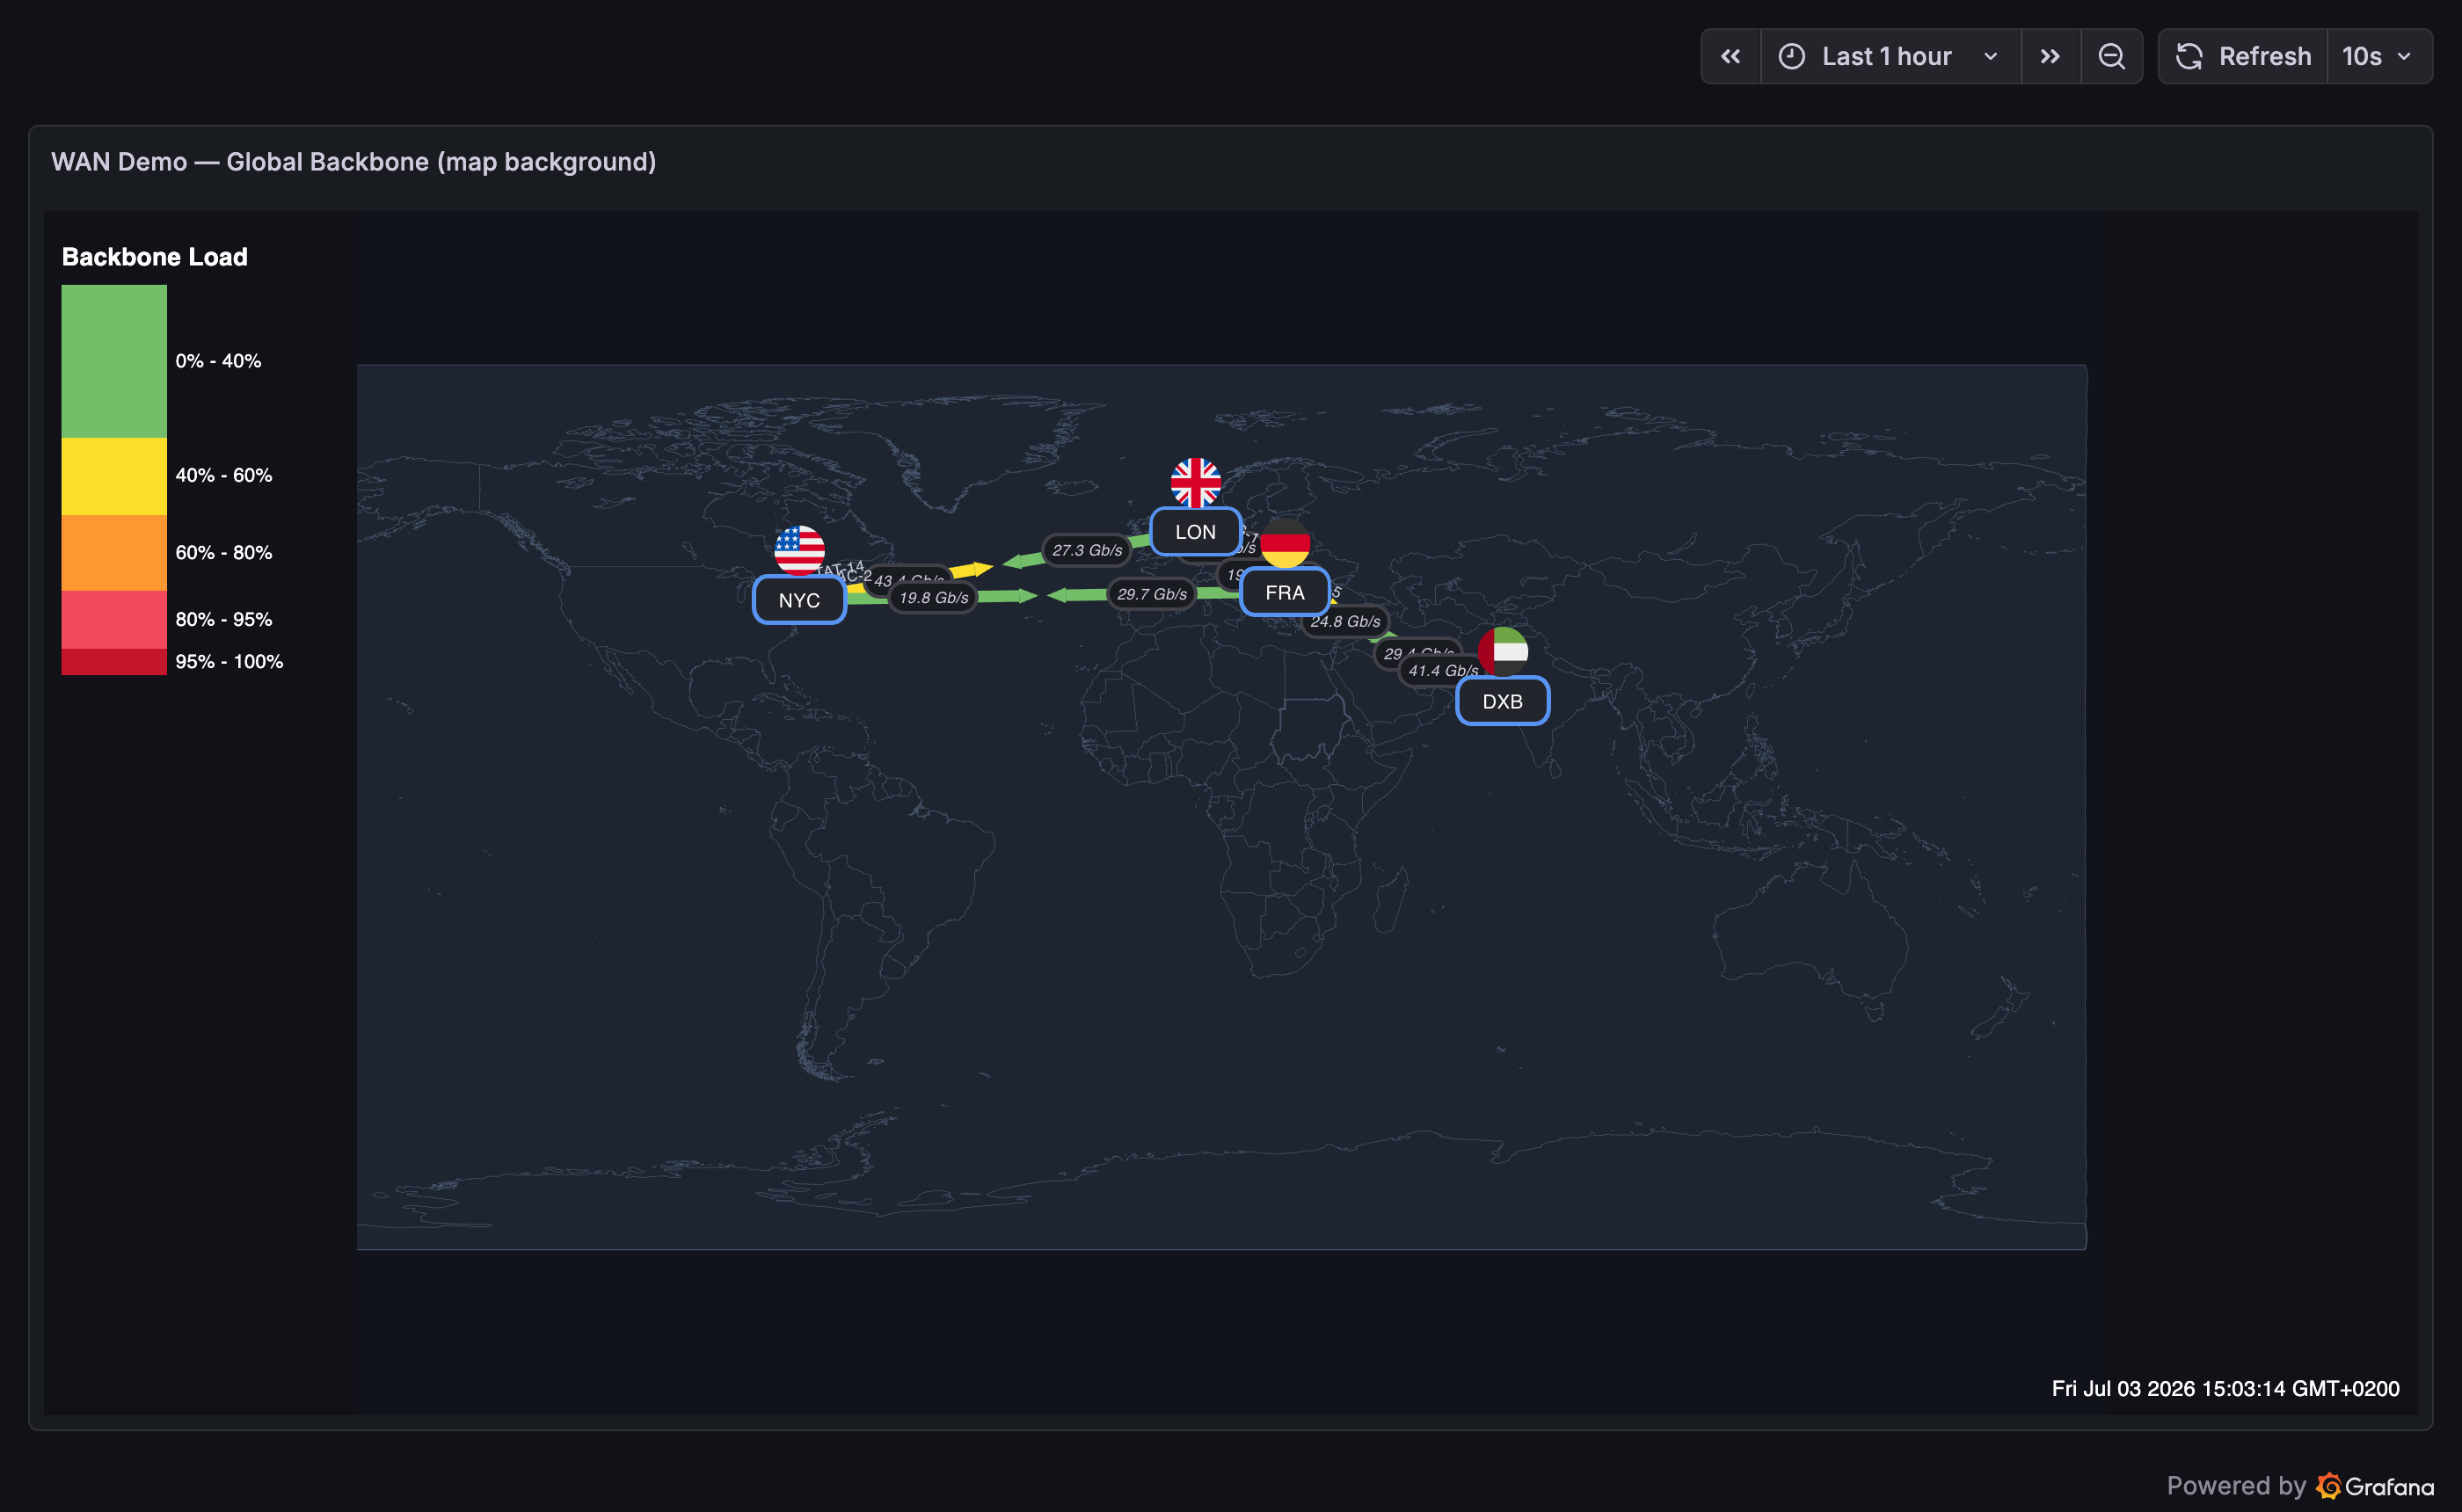Click the 95% - 100% legend label
2462x1512 pixels.
click(229, 662)
